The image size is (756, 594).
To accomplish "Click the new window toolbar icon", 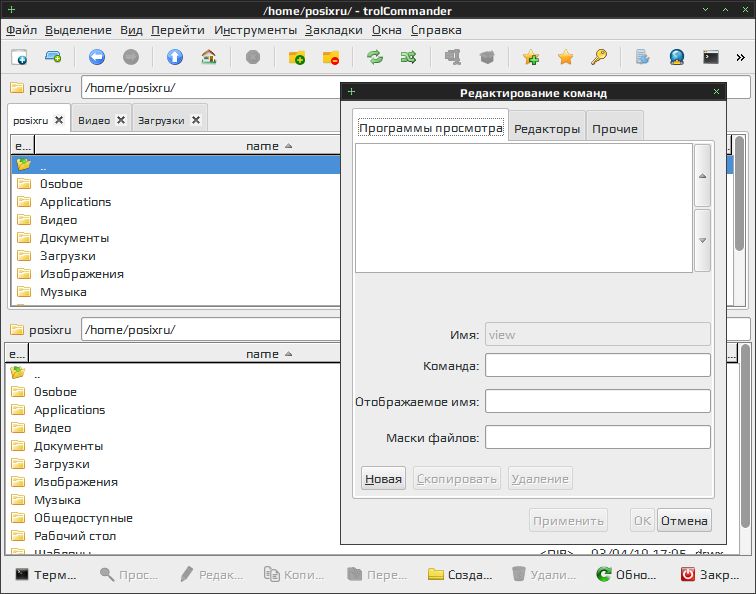I will pos(19,57).
